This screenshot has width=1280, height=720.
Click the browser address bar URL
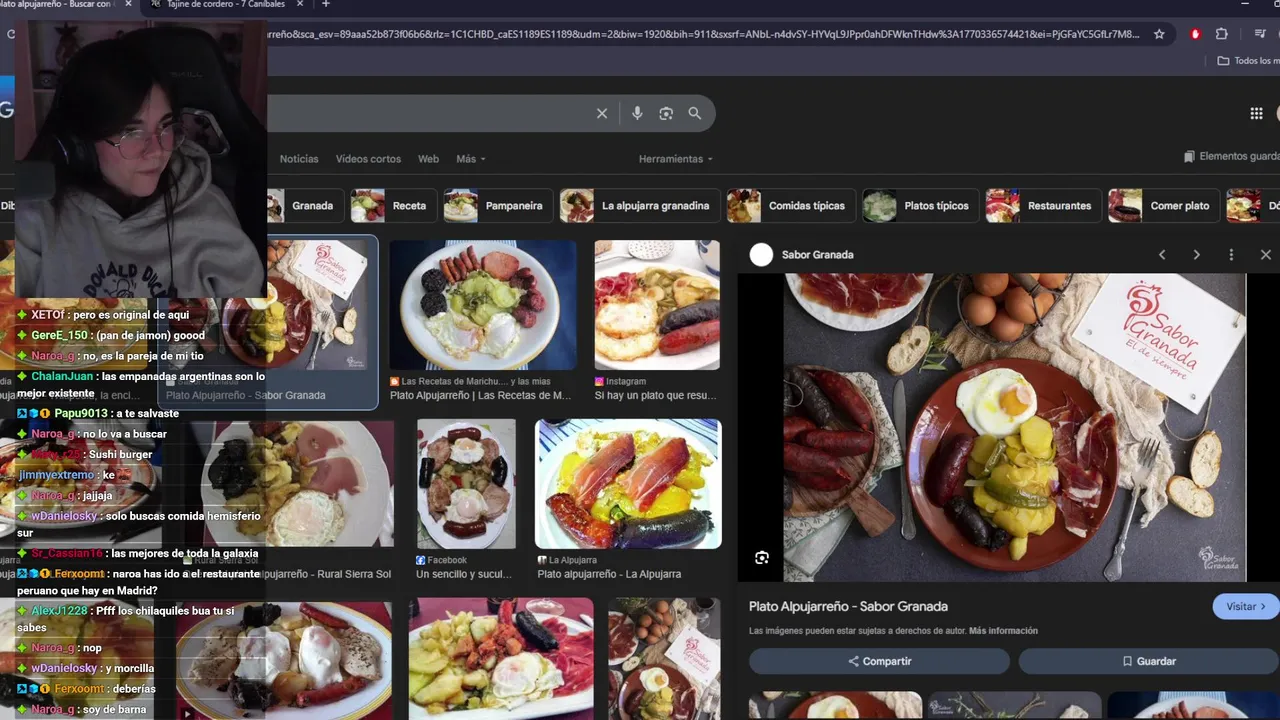coord(704,34)
